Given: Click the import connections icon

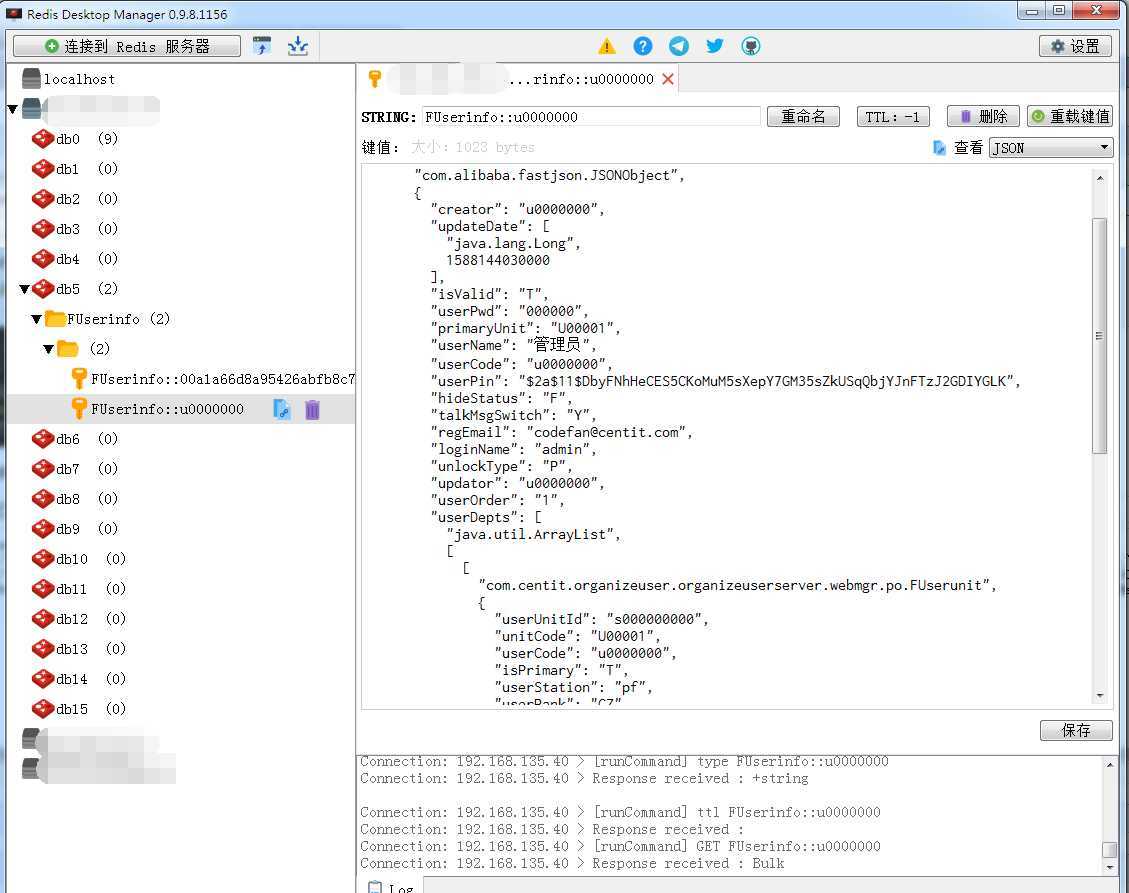Looking at the screenshot, I should pos(262,46).
